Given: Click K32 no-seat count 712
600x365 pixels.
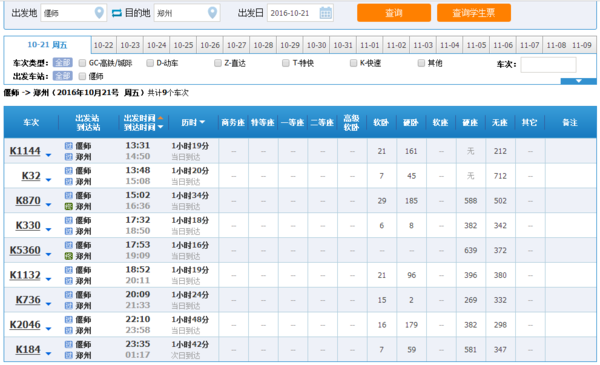Looking at the screenshot, I should click(x=500, y=176).
